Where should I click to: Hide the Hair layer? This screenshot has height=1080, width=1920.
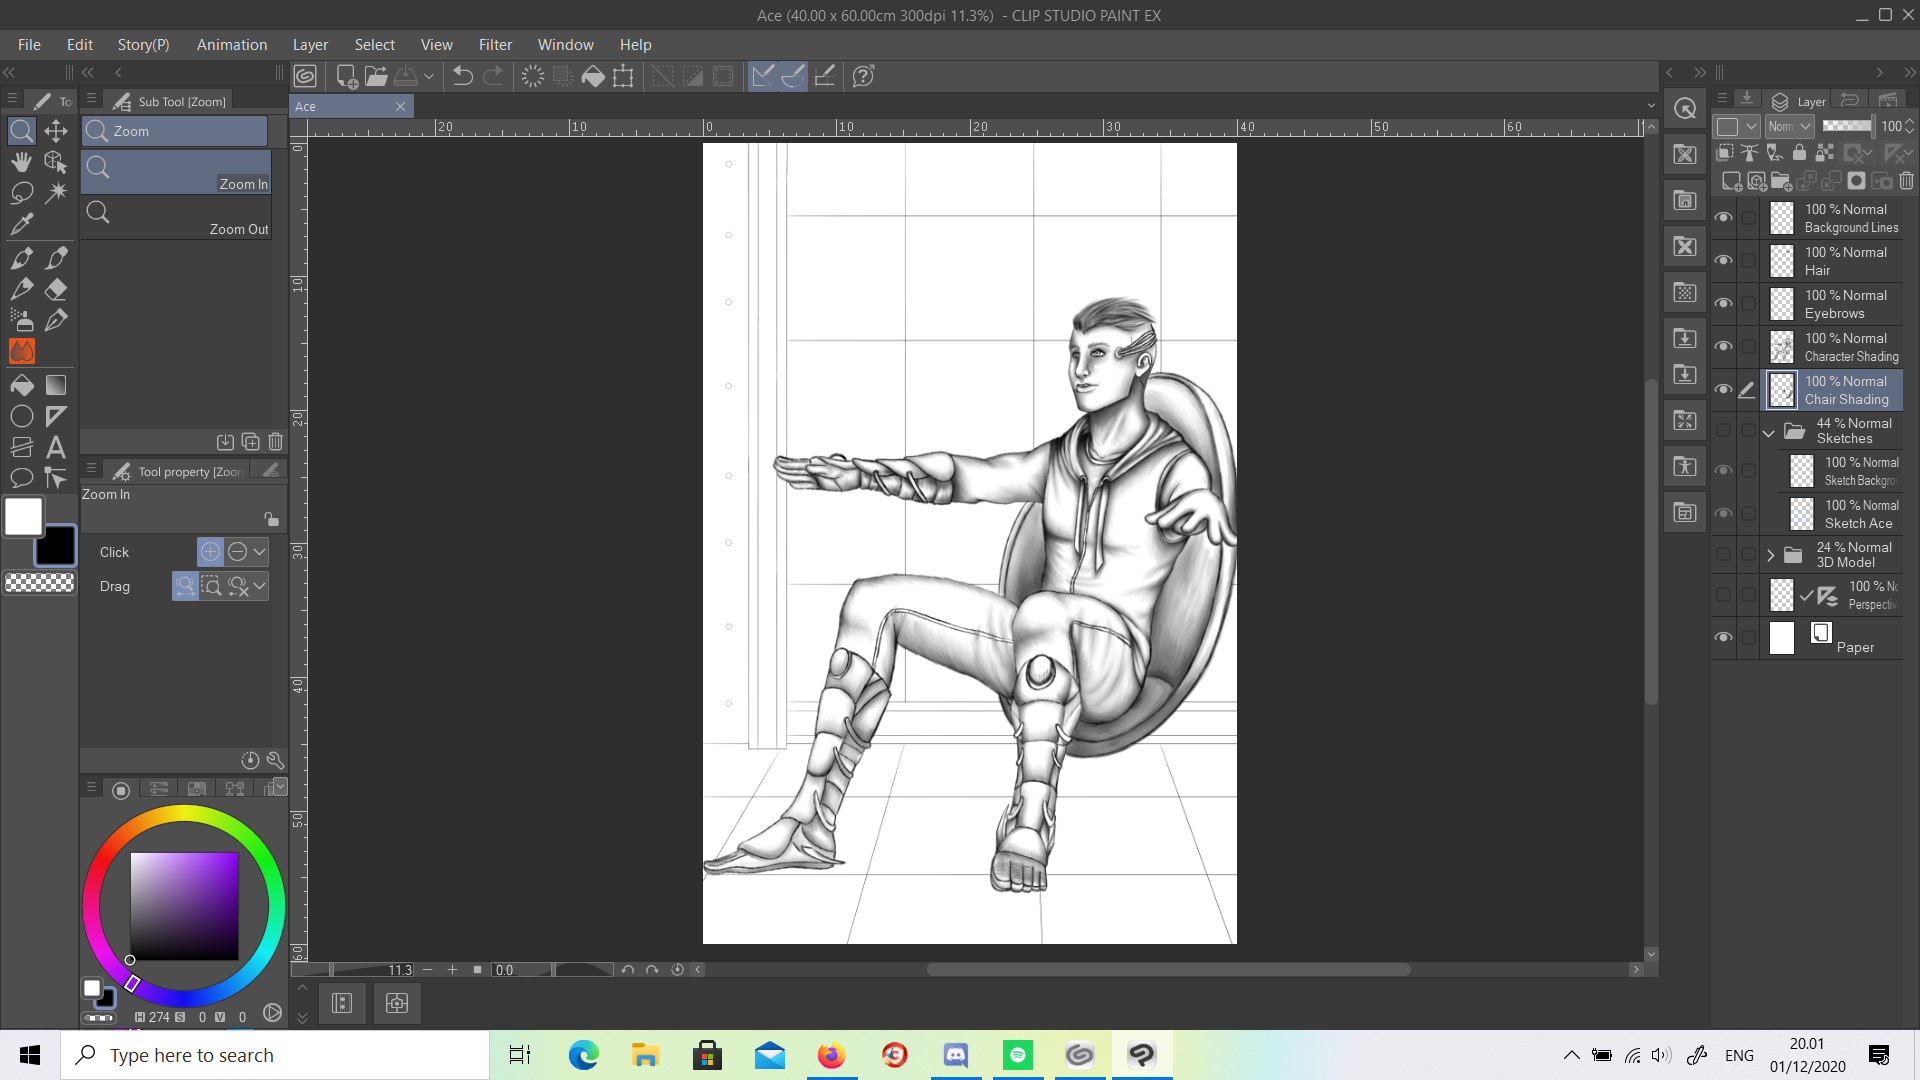coord(1723,260)
